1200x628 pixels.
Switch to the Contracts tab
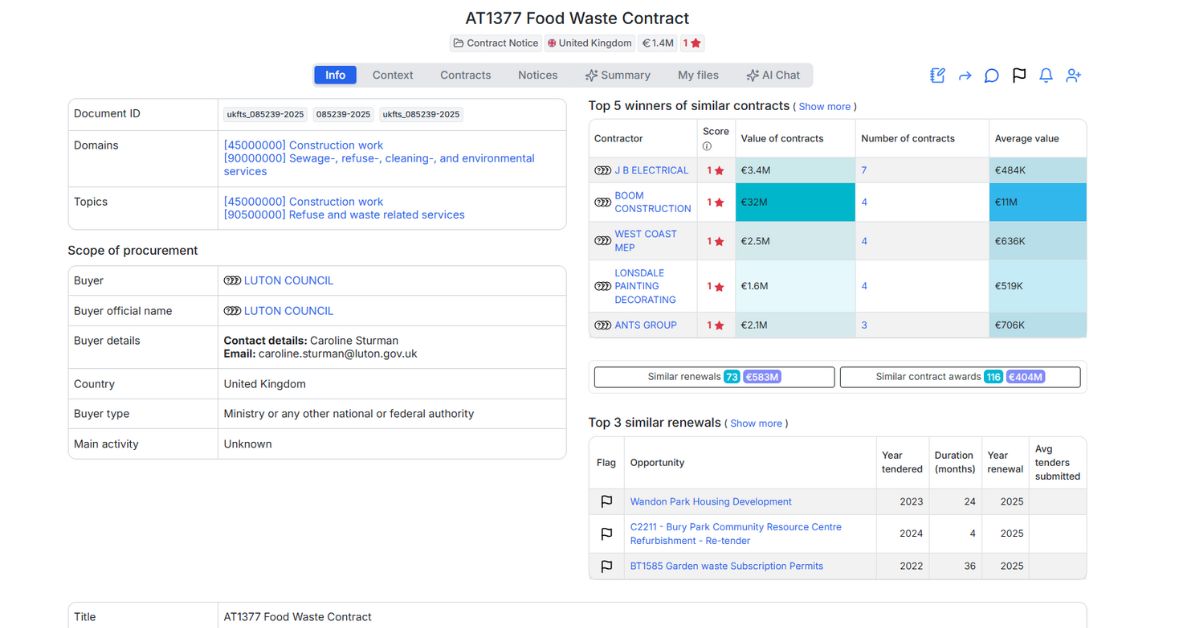click(465, 74)
